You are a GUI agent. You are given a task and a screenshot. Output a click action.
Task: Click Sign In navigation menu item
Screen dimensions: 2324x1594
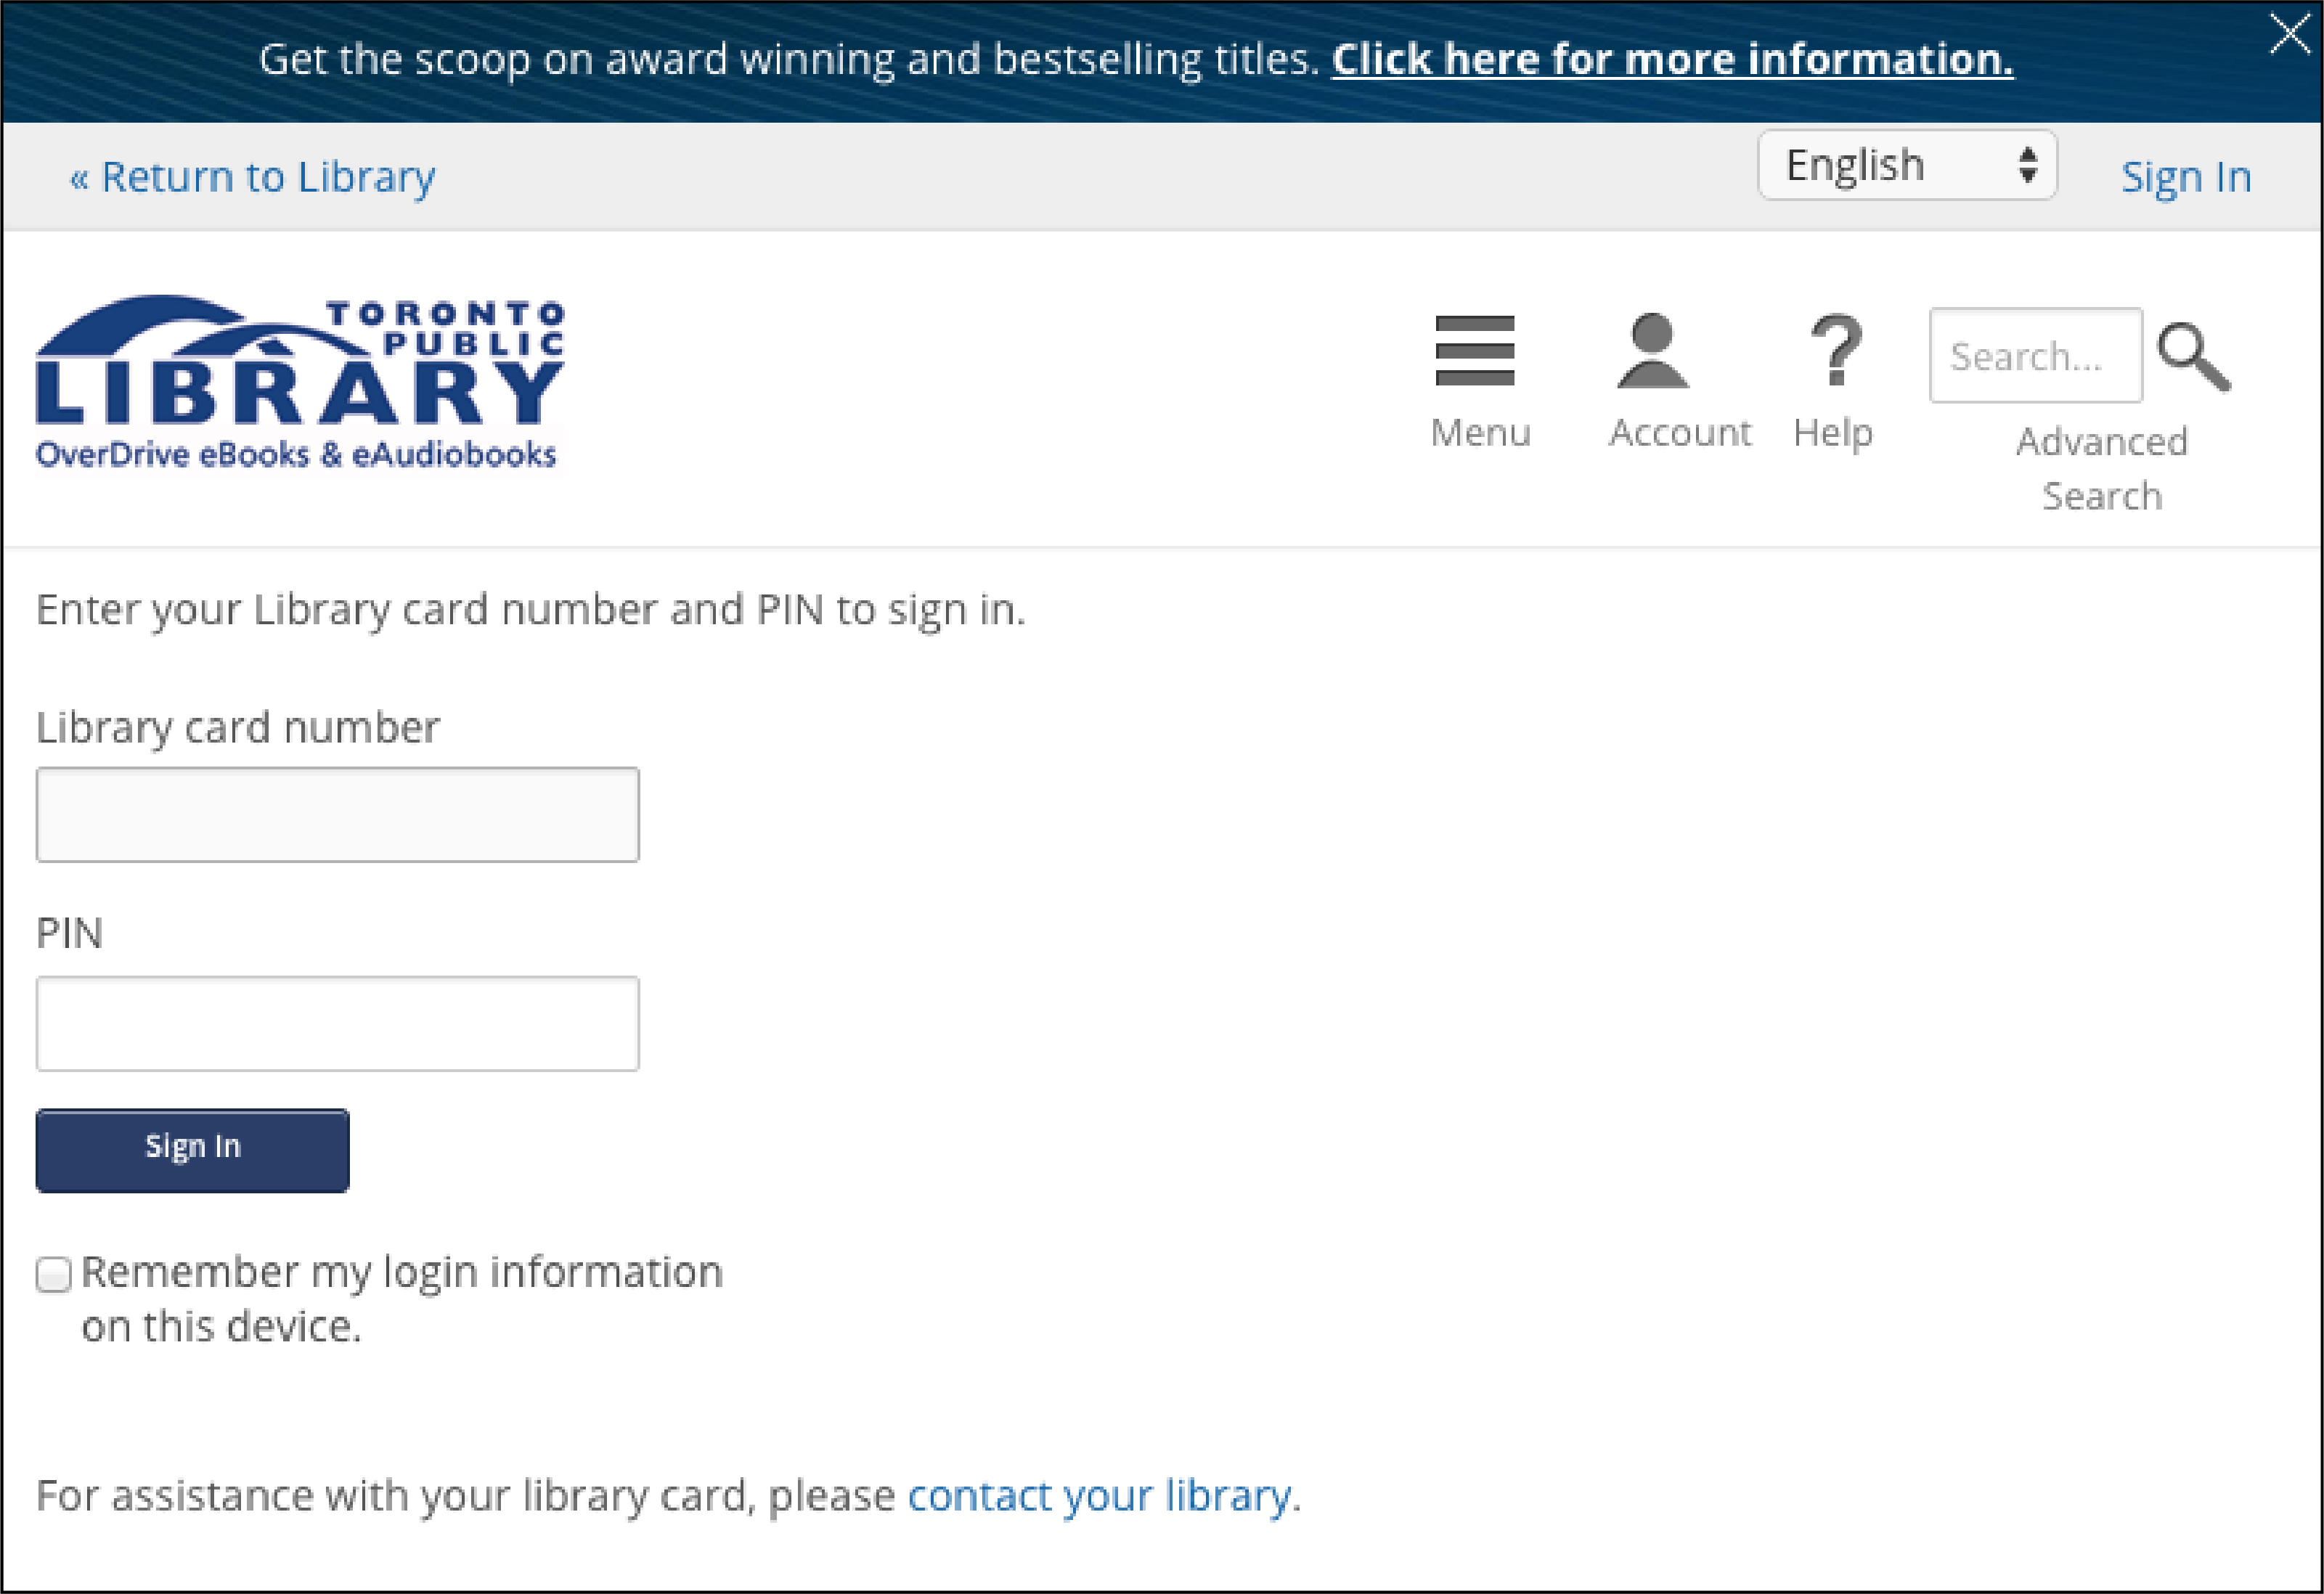click(2185, 175)
